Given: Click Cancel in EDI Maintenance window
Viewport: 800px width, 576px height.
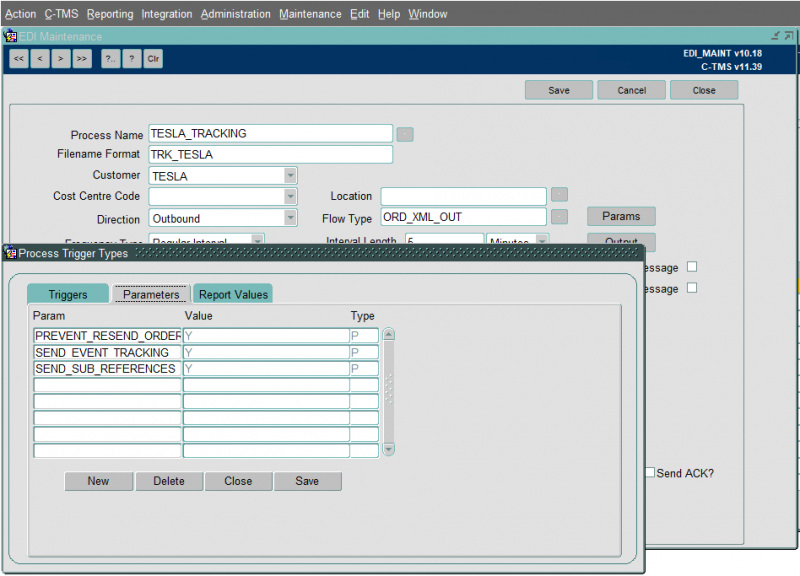Looking at the screenshot, I should pyautogui.click(x=632, y=90).
